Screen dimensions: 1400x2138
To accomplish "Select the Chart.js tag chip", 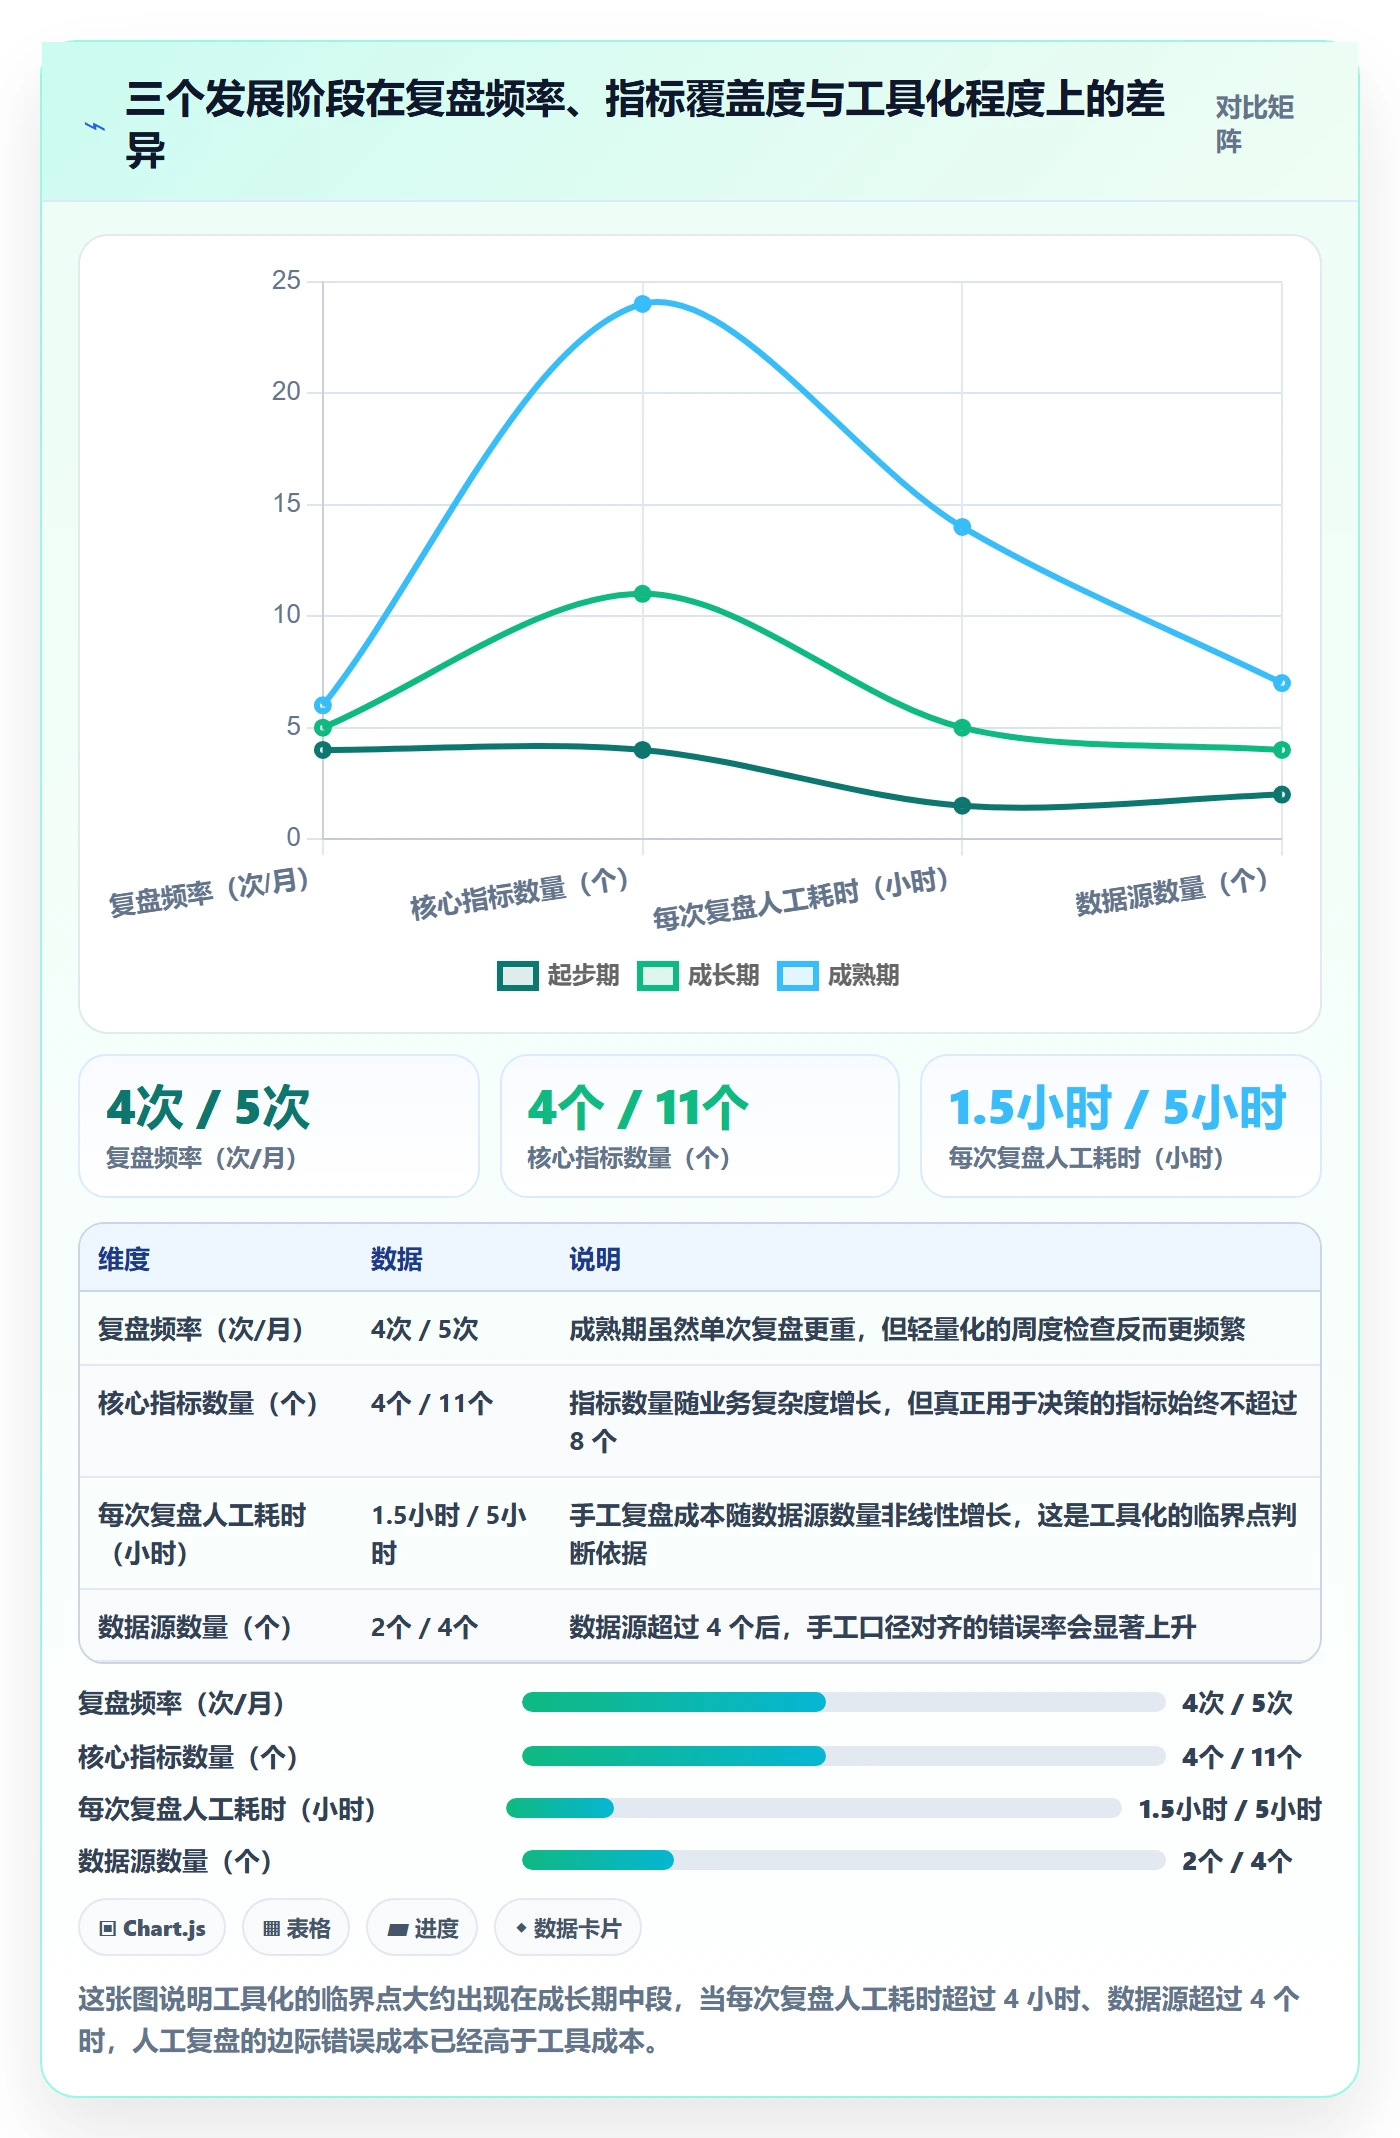I will coord(152,1928).
